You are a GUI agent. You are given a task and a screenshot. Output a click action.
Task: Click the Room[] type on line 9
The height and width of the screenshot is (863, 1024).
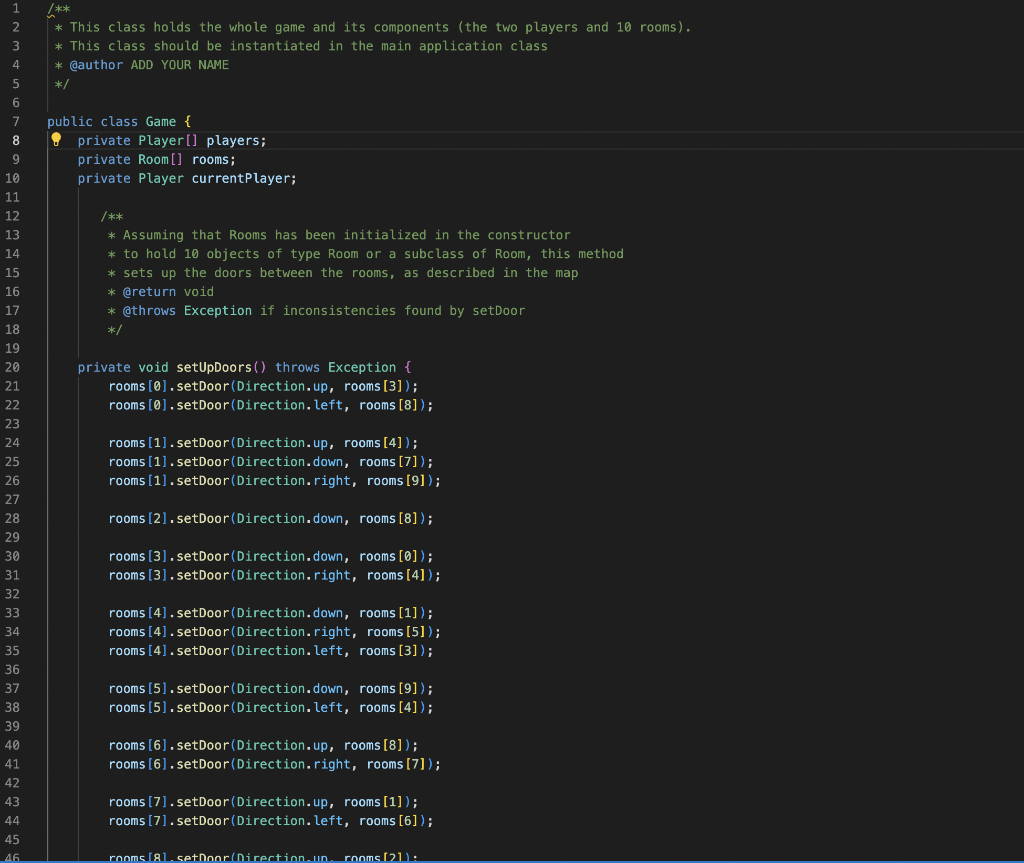(x=161, y=159)
